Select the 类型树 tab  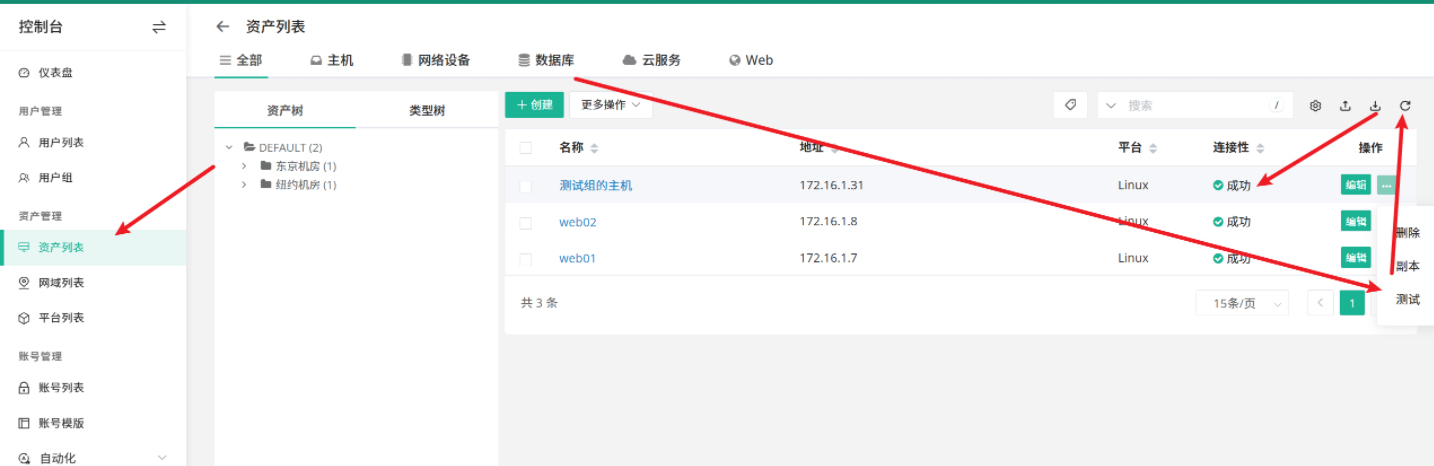pos(427,111)
